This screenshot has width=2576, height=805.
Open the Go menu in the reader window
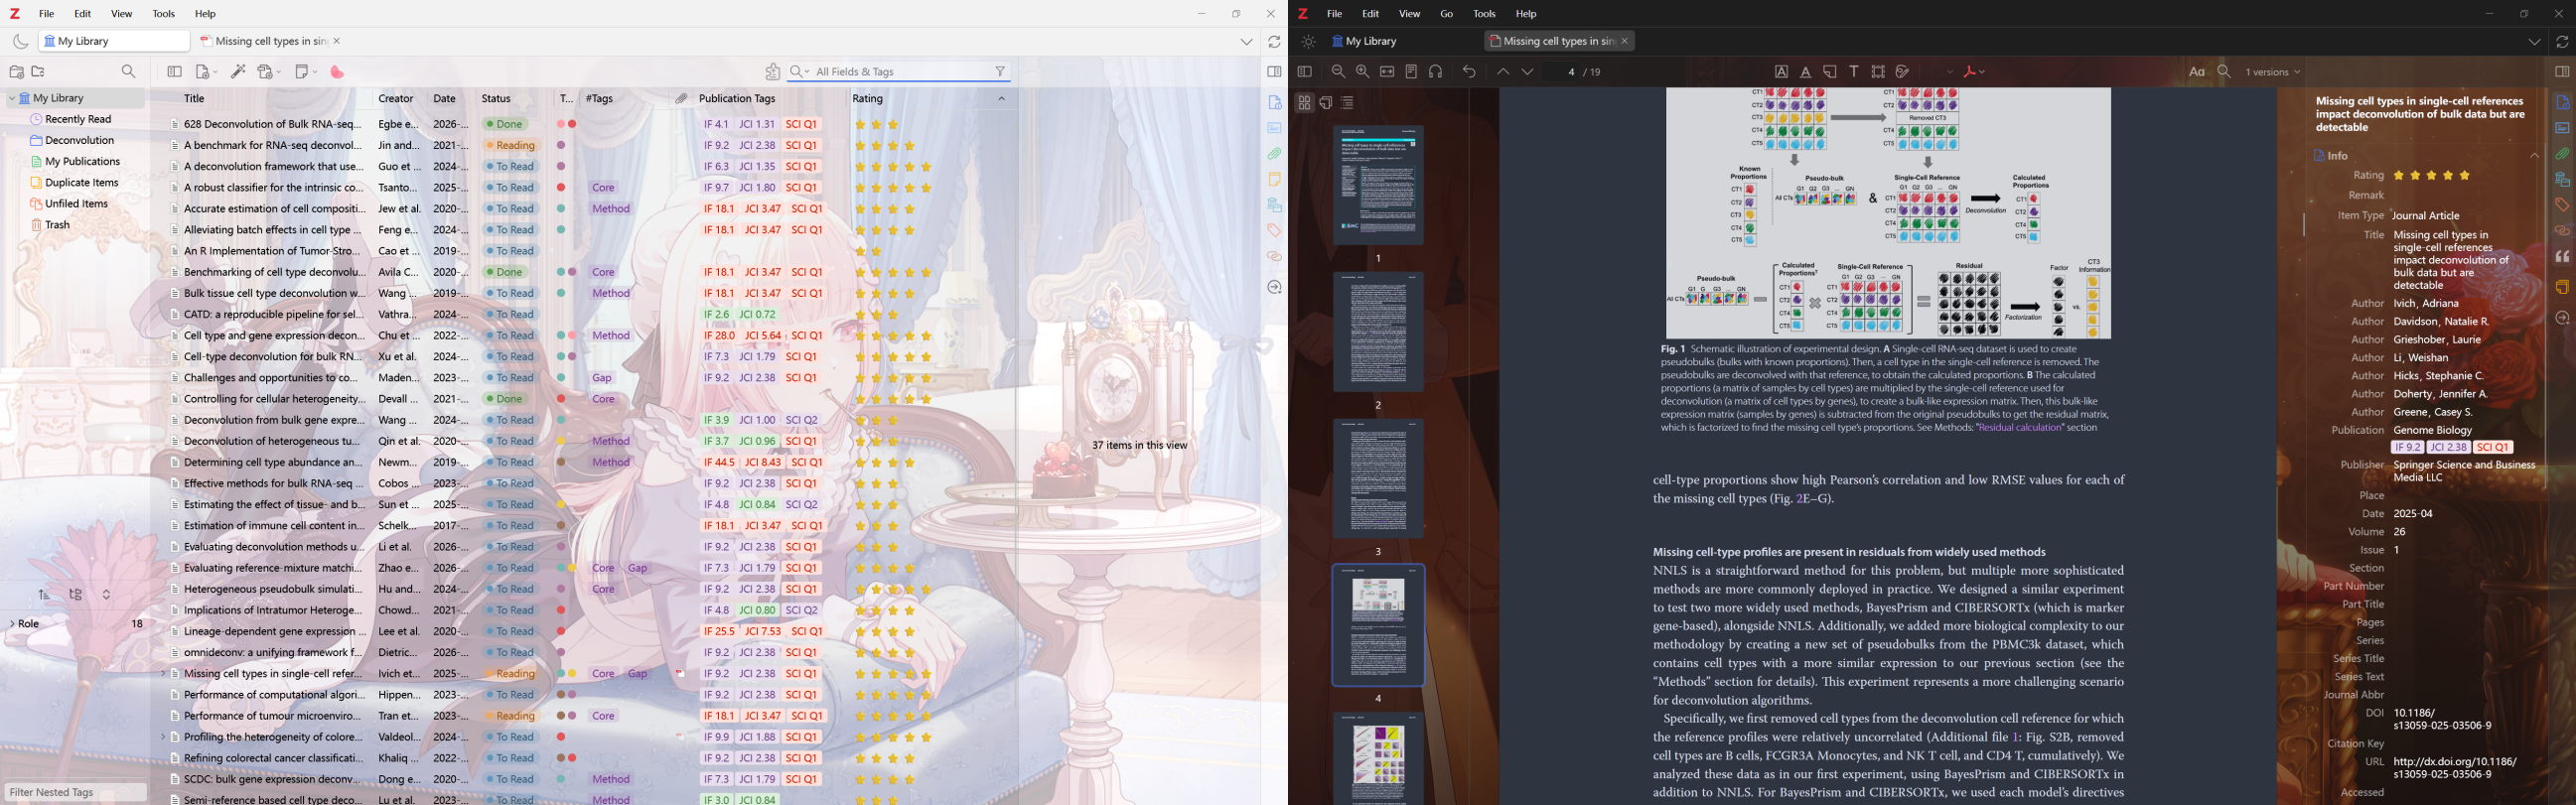[x=1447, y=14]
